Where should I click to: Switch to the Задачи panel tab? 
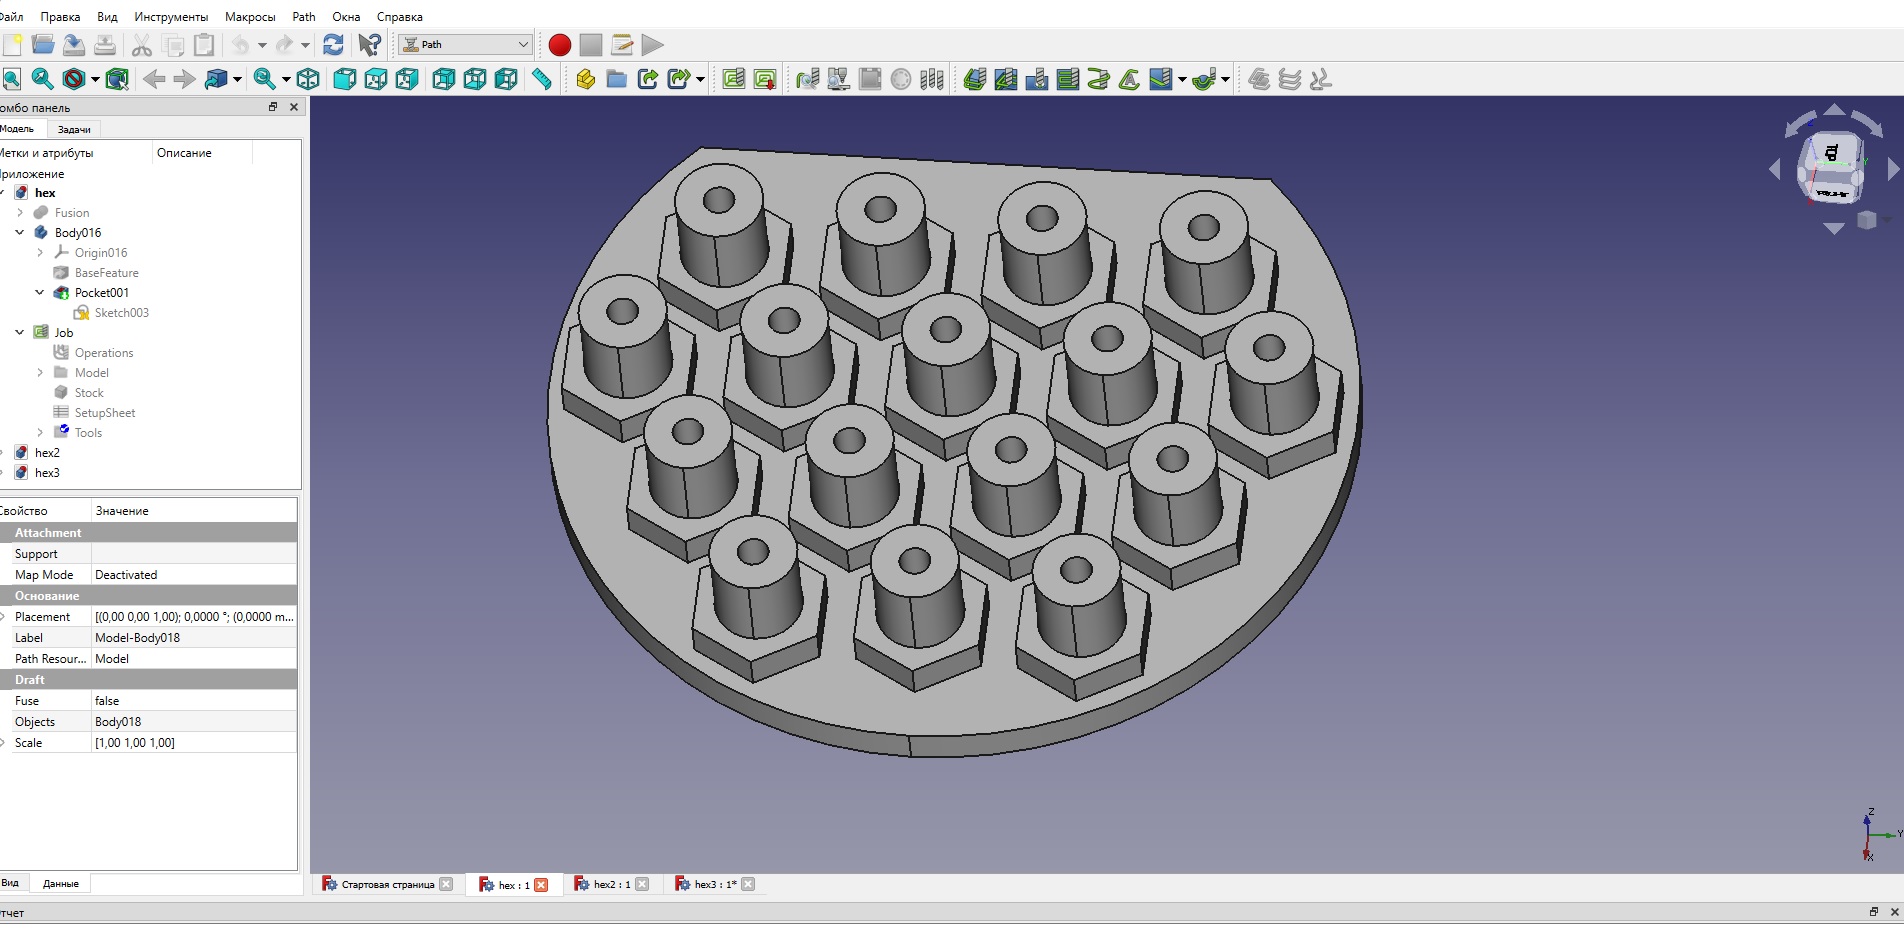point(74,129)
